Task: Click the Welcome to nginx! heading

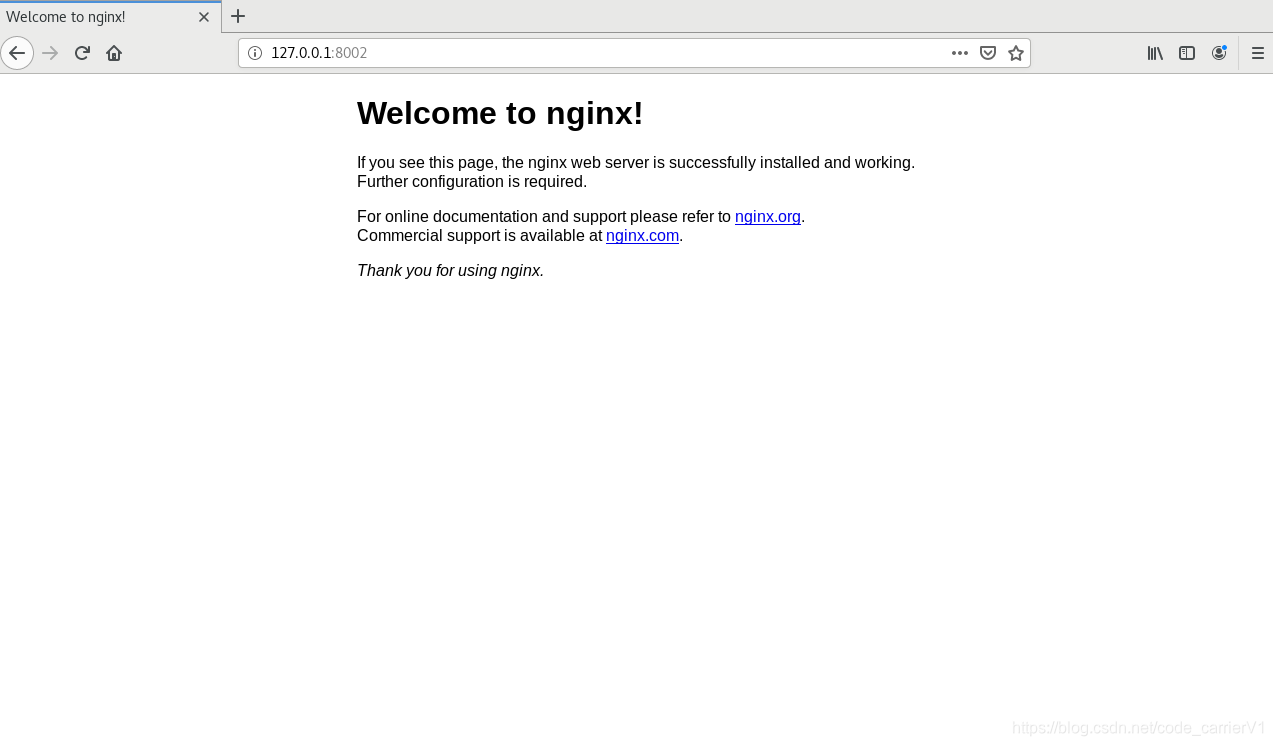Action: [500, 113]
